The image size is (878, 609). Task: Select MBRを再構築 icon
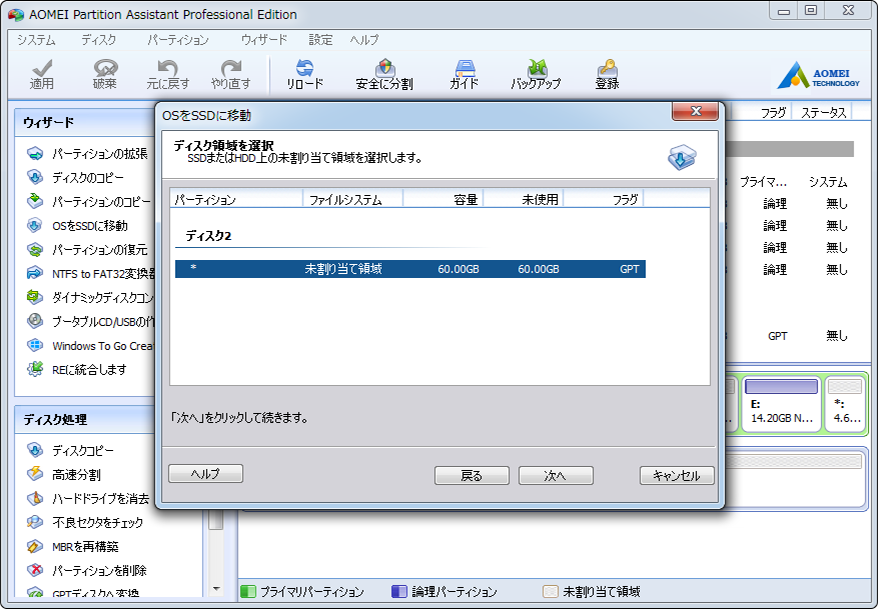click(35, 546)
